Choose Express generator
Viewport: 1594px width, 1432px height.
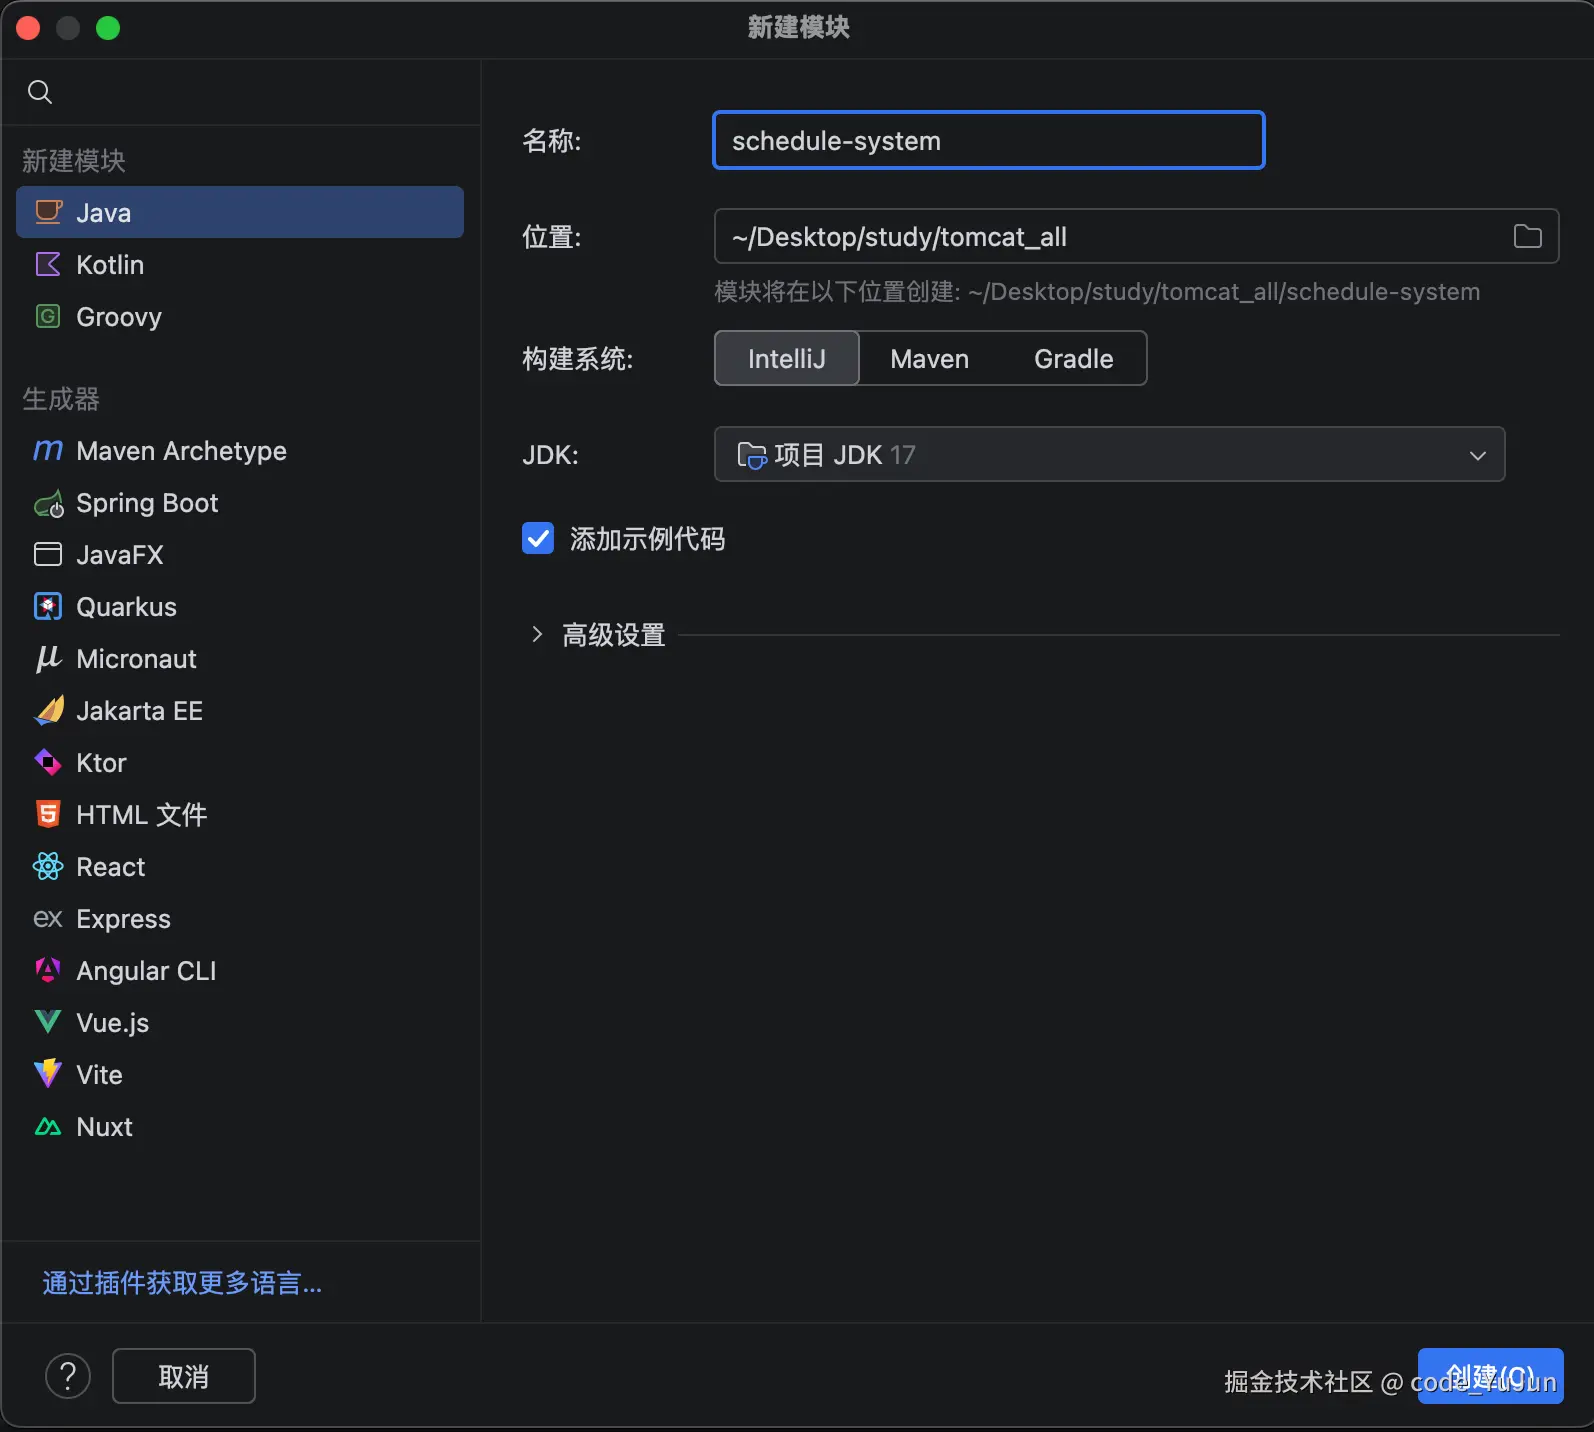point(240,918)
